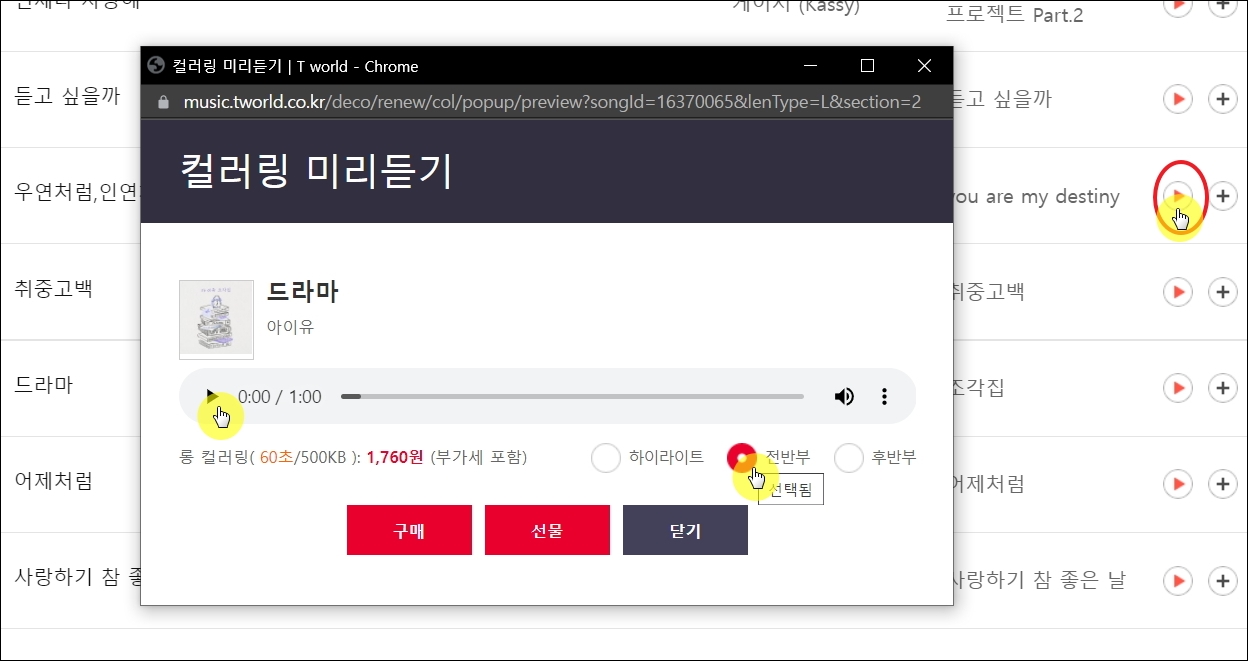Select the 후반부 radio option

[x=849, y=458]
